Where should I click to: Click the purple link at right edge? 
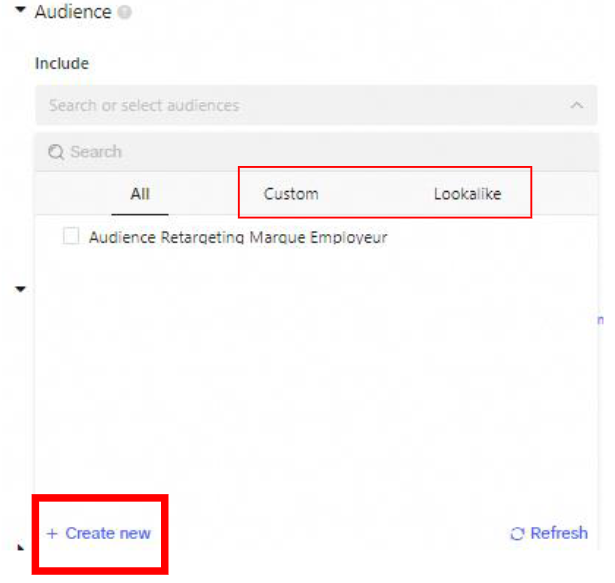tap(600, 320)
